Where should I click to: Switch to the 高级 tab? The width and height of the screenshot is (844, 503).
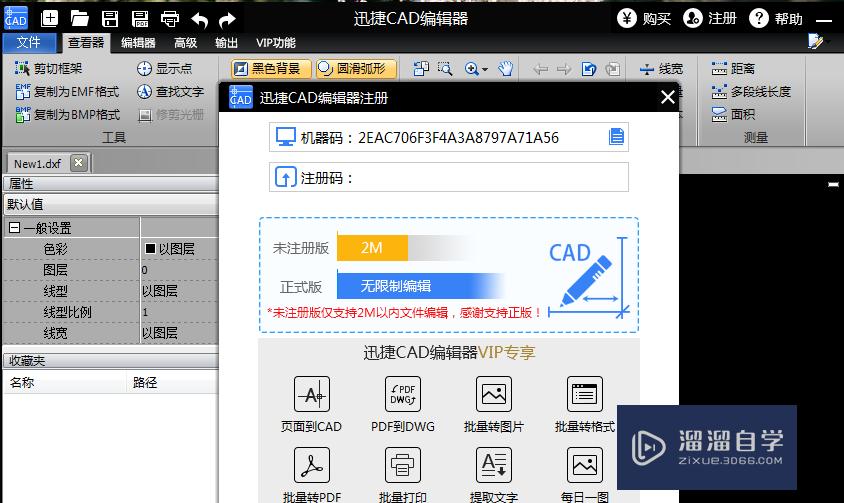[186, 43]
